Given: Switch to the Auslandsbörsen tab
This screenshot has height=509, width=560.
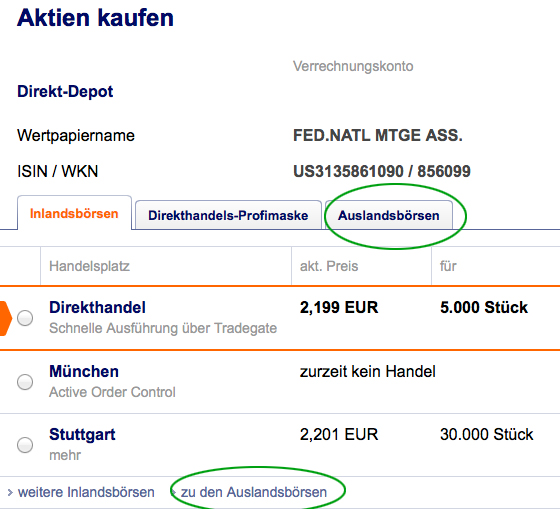Looking at the screenshot, I should pyautogui.click(x=389, y=215).
